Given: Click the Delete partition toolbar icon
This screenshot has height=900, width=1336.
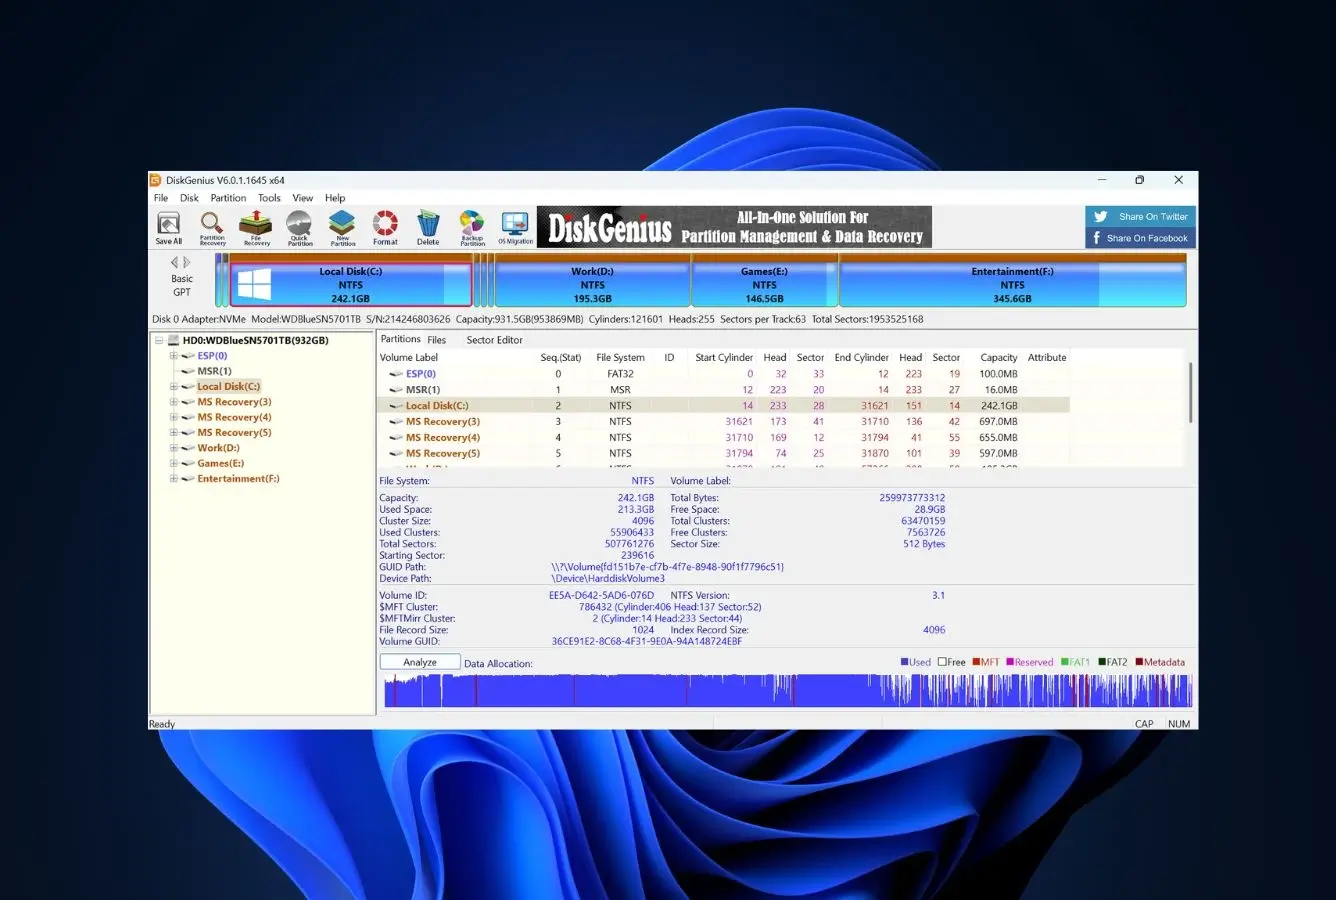Looking at the screenshot, I should tap(428, 228).
